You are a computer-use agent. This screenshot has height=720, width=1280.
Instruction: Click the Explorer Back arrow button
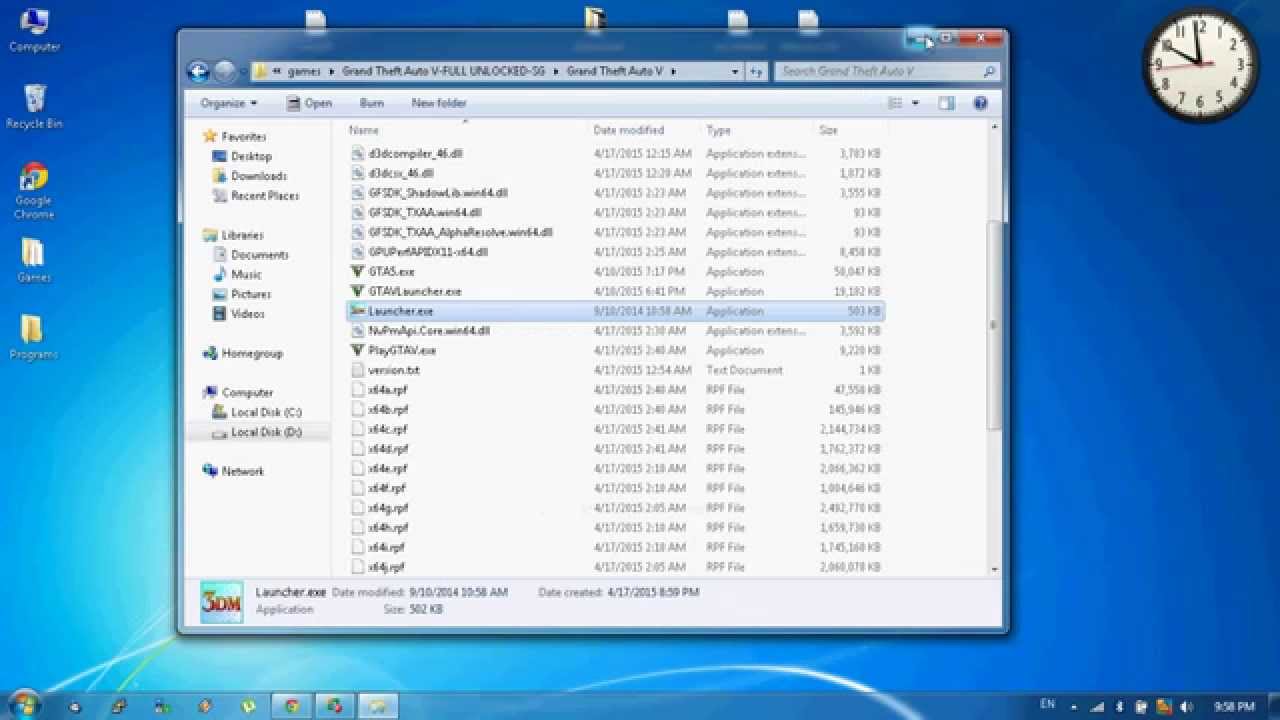click(x=198, y=71)
